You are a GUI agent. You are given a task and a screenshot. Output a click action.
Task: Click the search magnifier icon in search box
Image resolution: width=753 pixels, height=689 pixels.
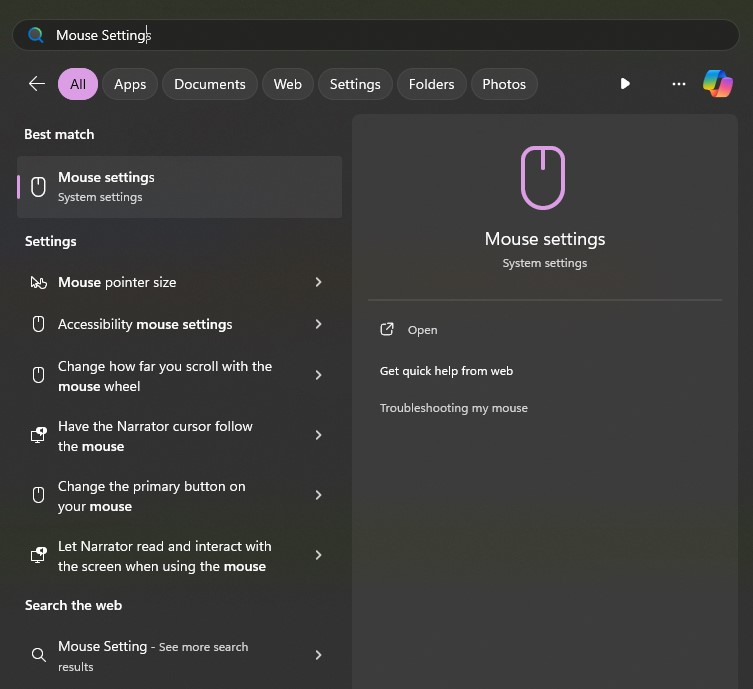(36, 35)
